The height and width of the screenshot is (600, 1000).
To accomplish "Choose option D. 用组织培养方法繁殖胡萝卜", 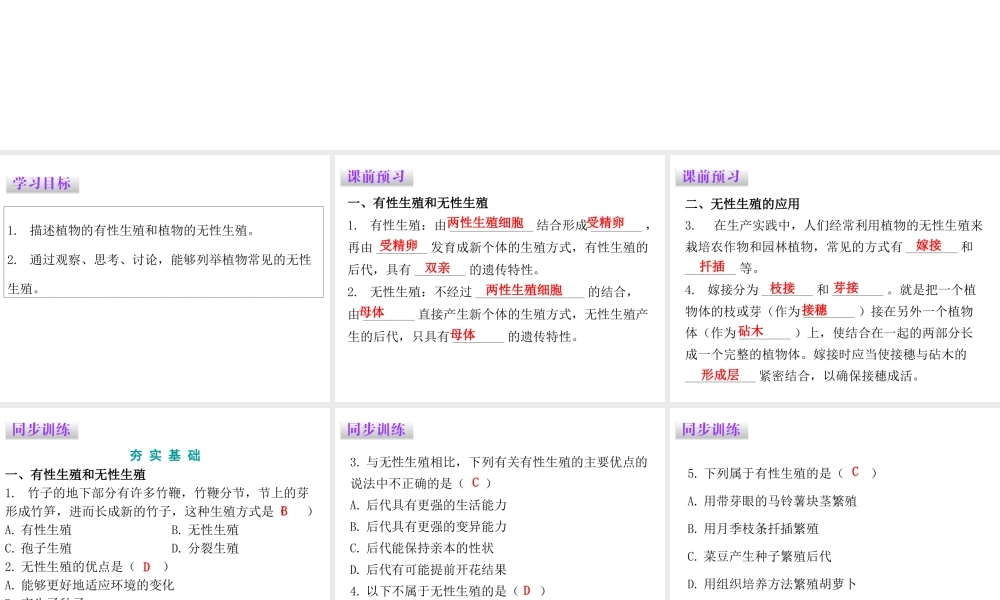I will 772,584.
